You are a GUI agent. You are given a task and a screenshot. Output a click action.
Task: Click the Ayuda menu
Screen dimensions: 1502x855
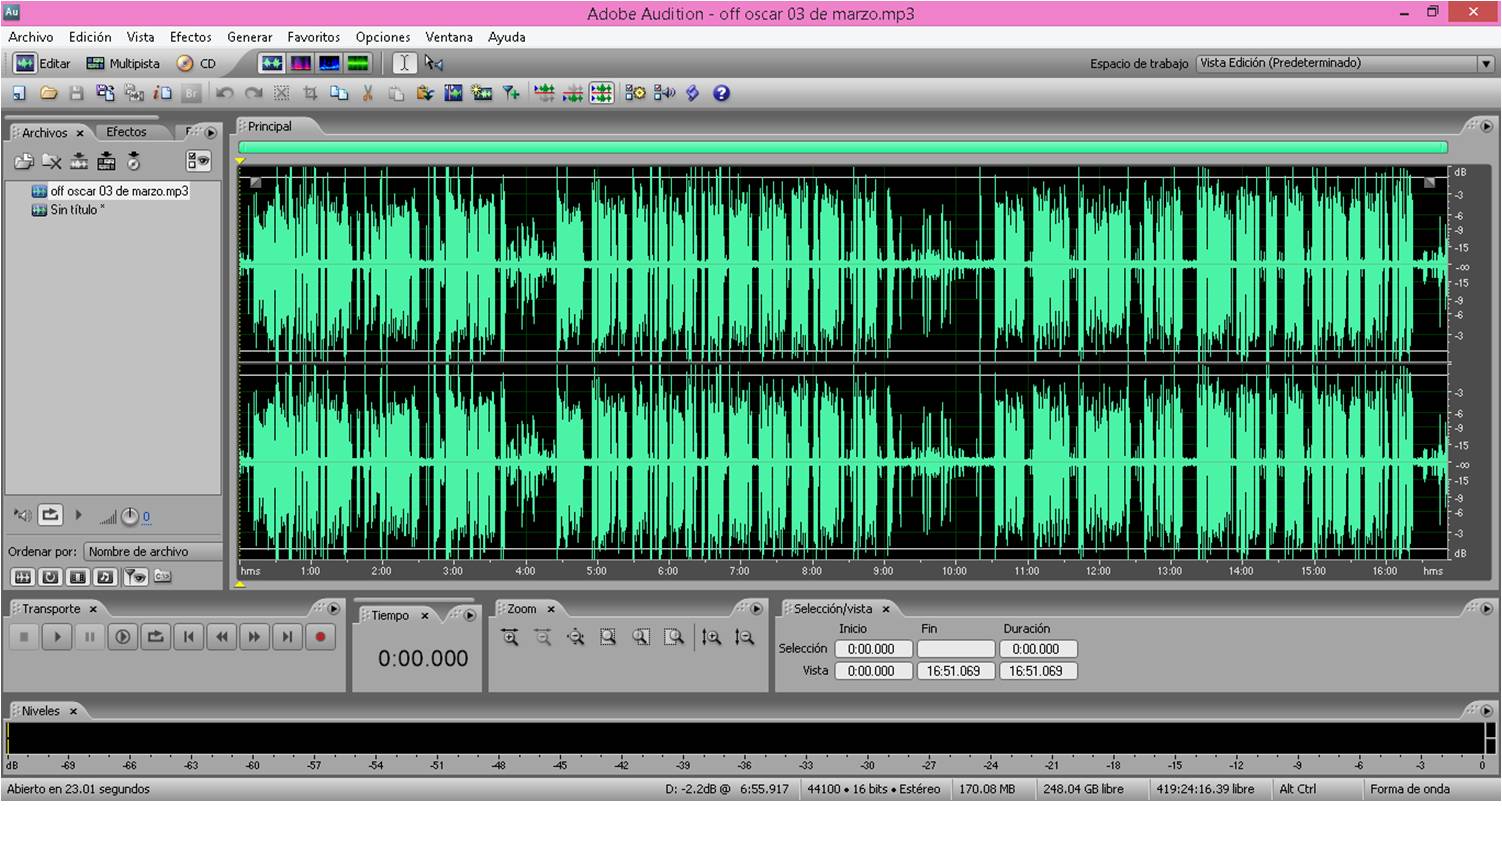507,37
